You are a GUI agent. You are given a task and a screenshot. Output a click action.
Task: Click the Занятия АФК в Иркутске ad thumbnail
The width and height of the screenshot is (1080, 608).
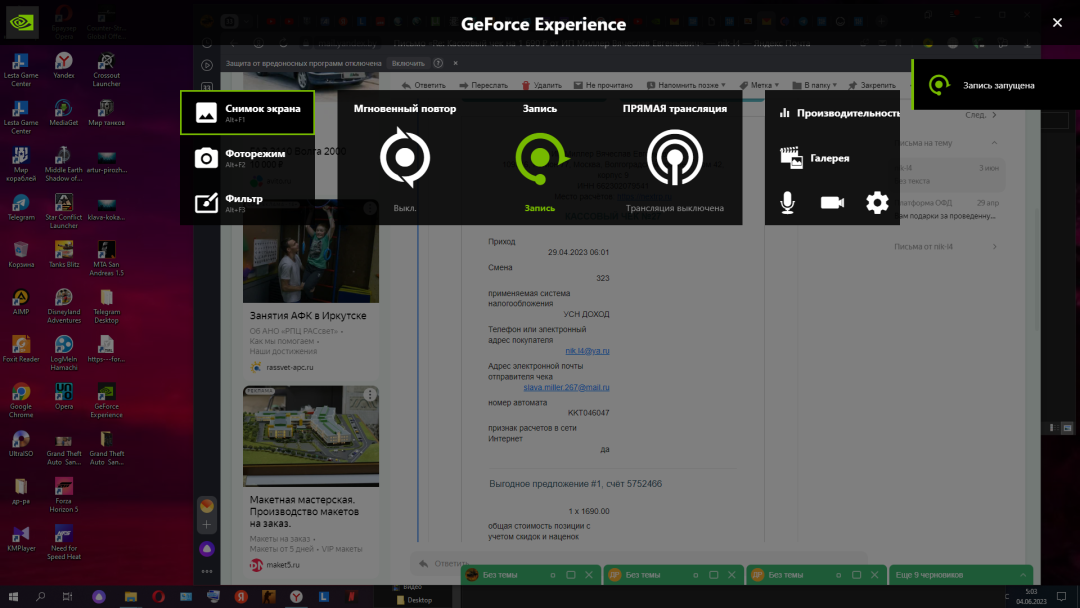point(311,251)
